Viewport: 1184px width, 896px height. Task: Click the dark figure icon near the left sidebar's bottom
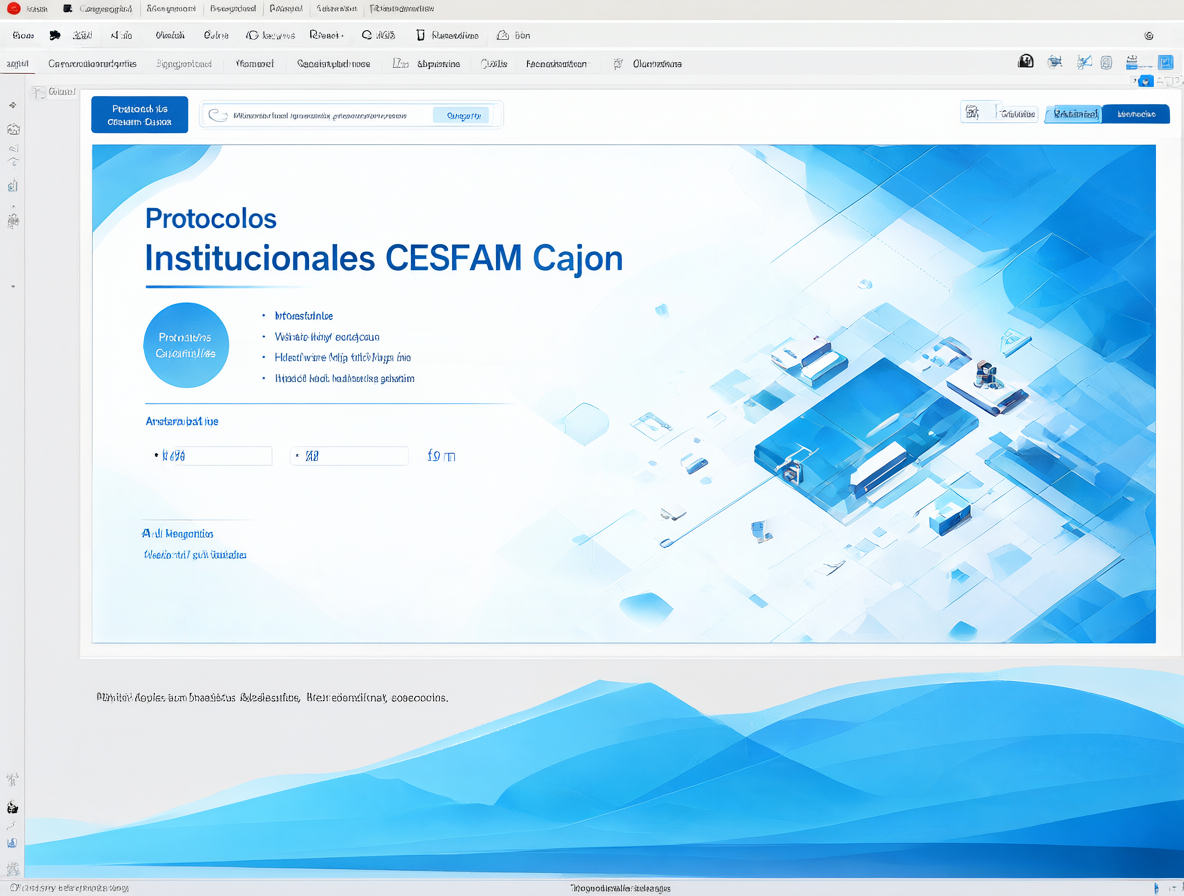[x=12, y=808]
